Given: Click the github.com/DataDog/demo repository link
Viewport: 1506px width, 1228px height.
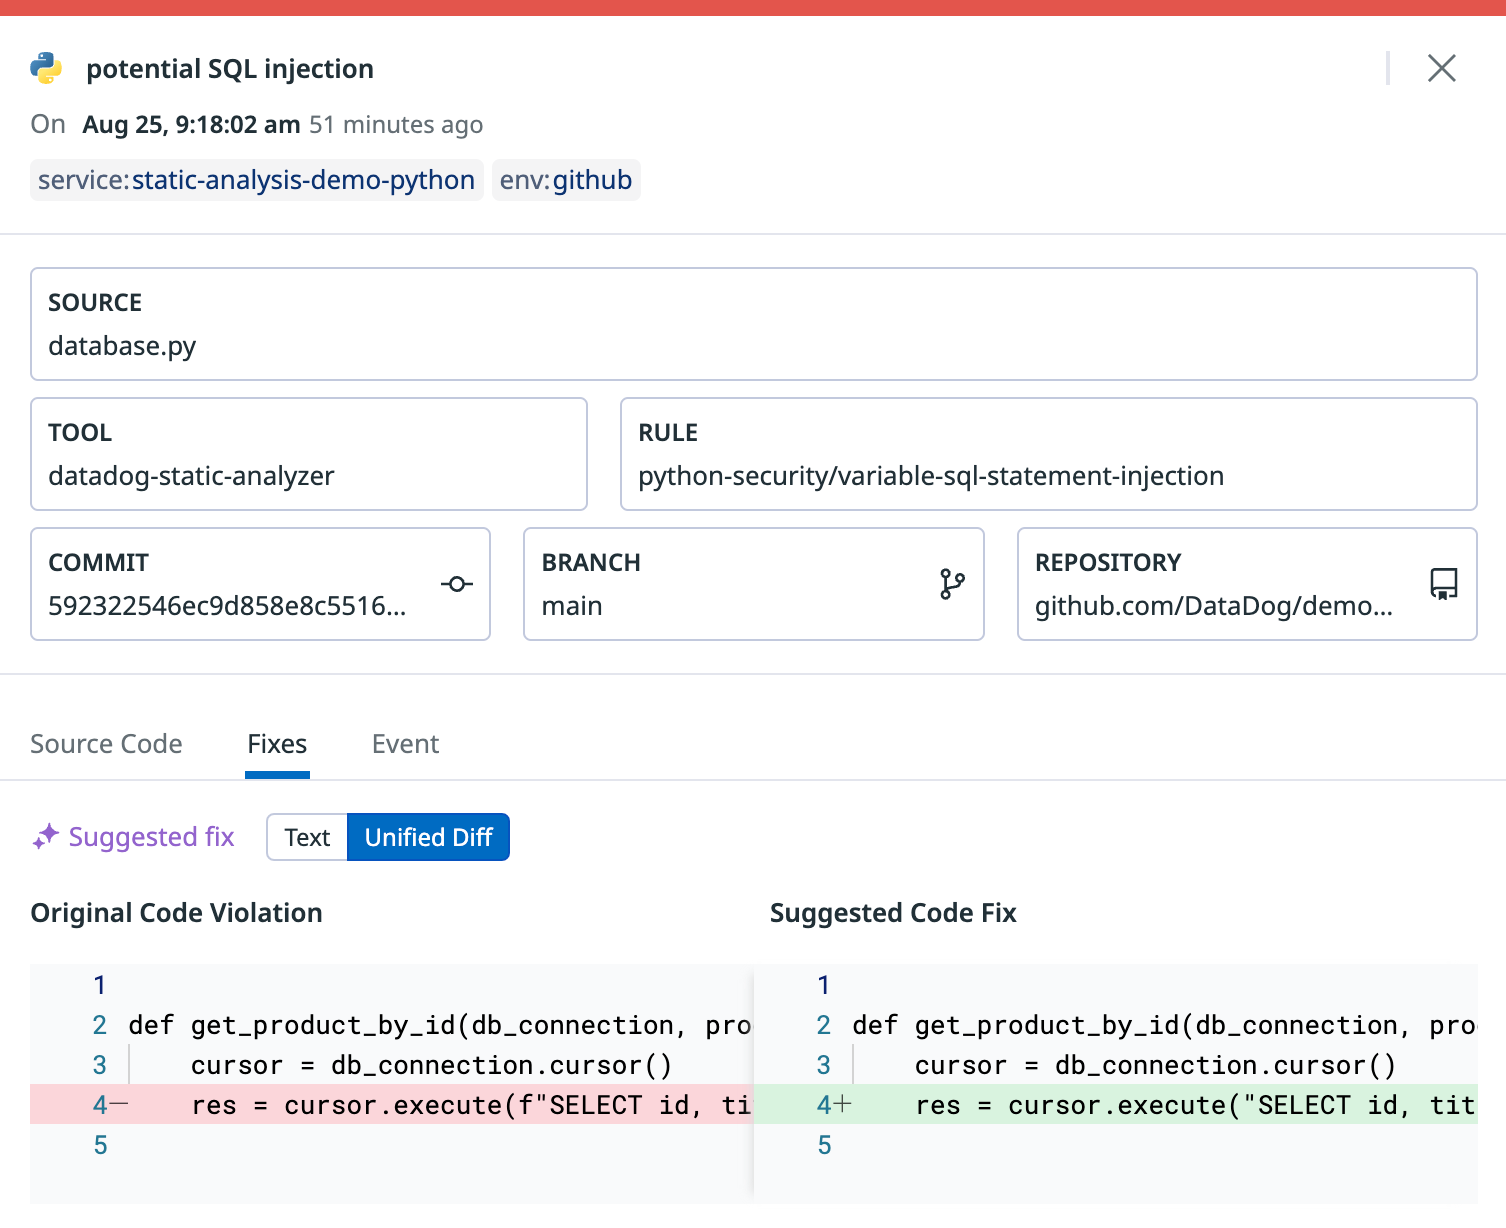Looking at the screenshot, I should coord(1213,606).
